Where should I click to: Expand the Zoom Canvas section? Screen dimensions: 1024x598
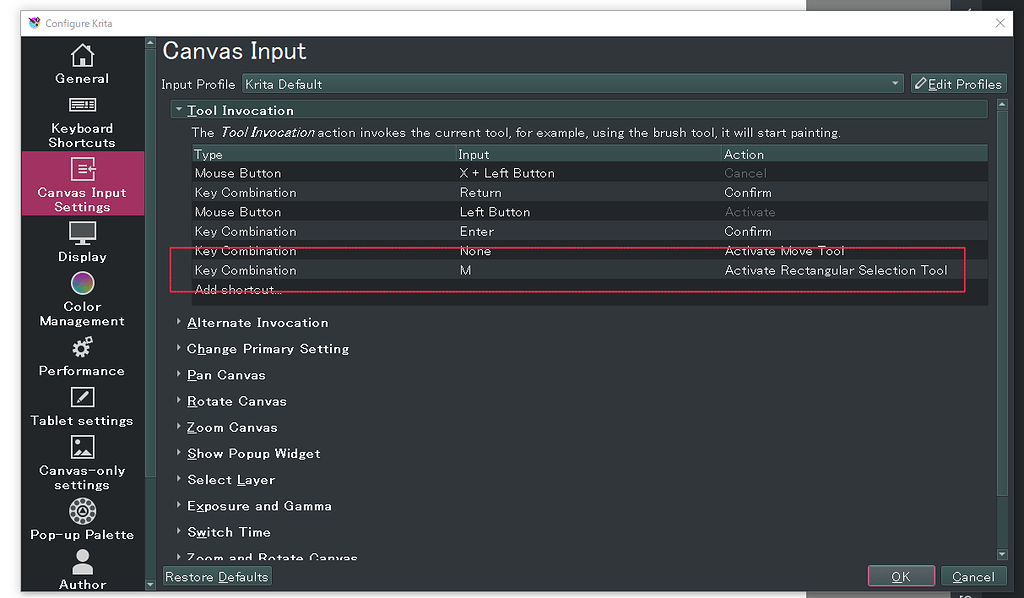click(x=178, y=426)
